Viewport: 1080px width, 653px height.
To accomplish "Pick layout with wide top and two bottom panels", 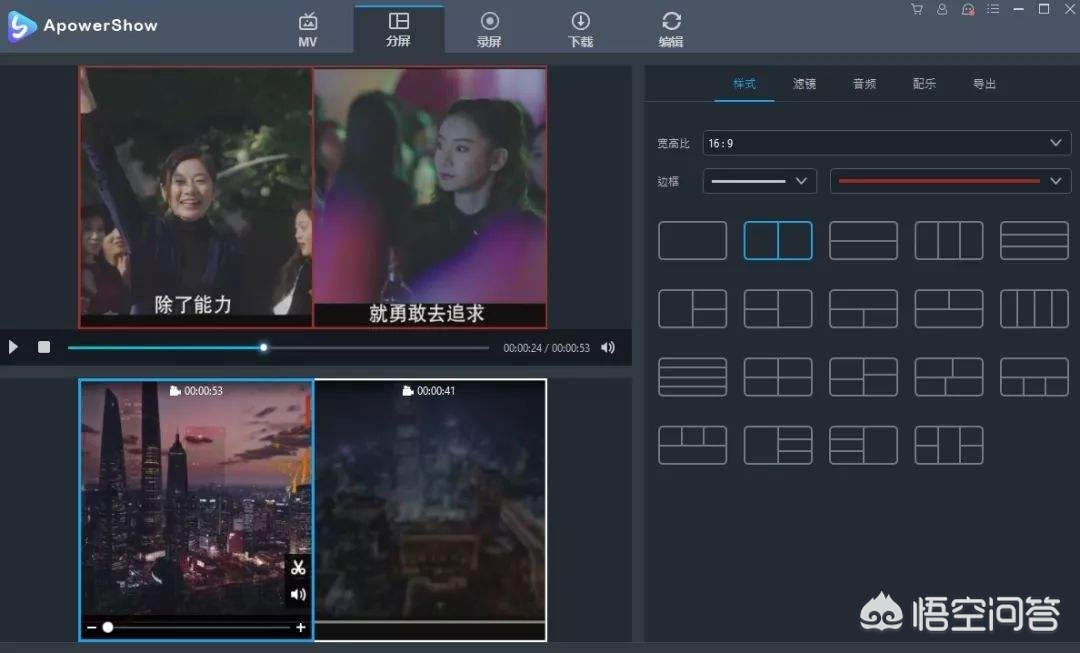I will click(x=863, y=309).
